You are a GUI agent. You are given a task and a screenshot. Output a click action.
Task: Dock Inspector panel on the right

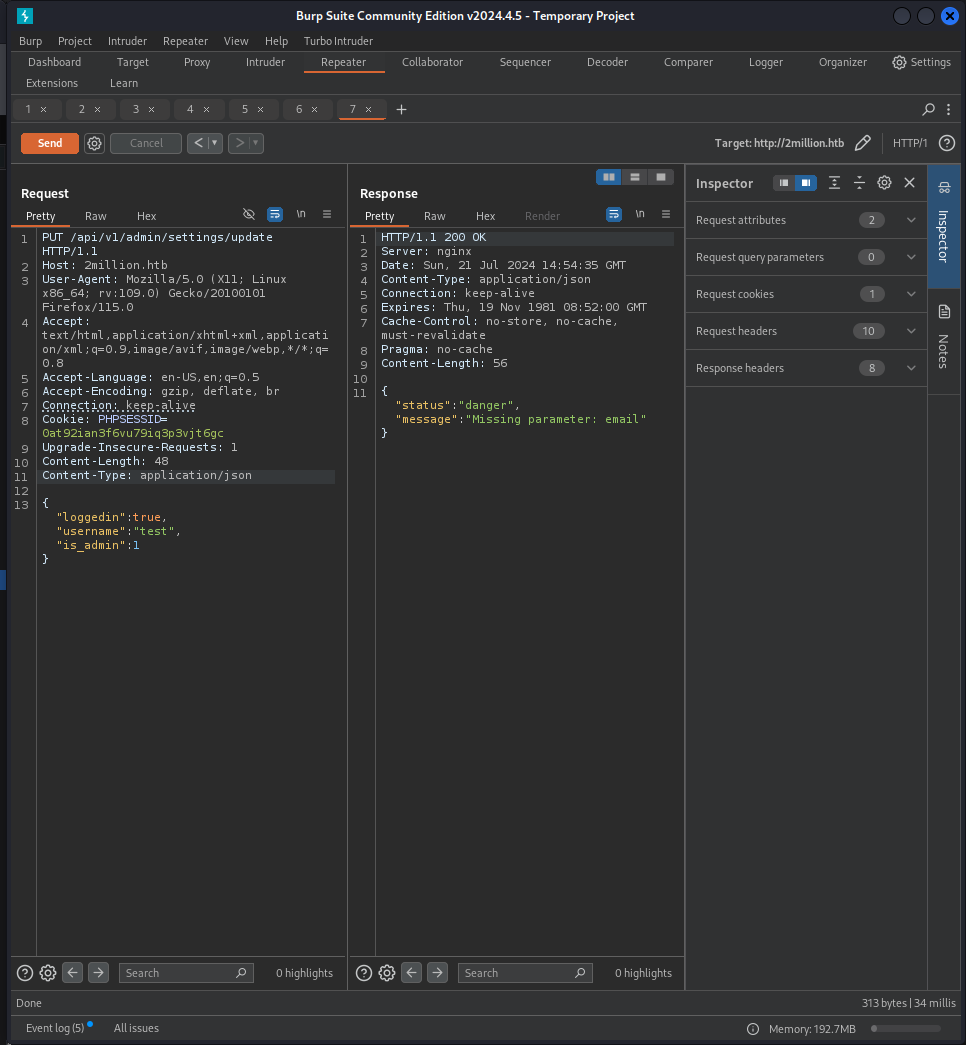click(x=806, y=183)
